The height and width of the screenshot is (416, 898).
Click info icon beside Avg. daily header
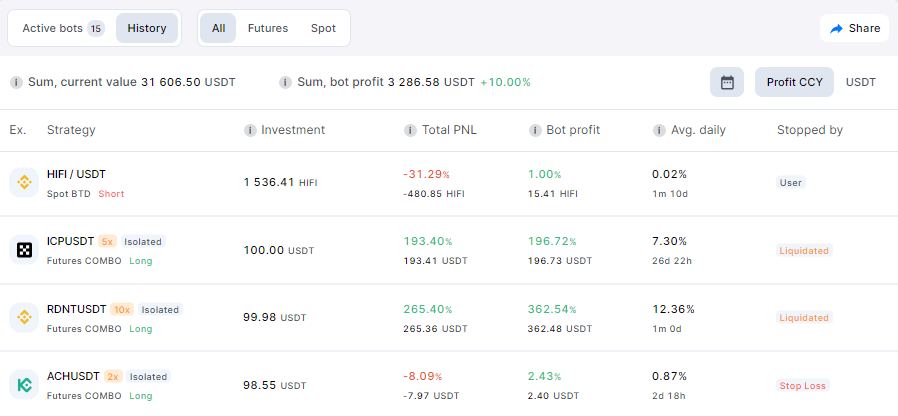(x=659, y=130)
